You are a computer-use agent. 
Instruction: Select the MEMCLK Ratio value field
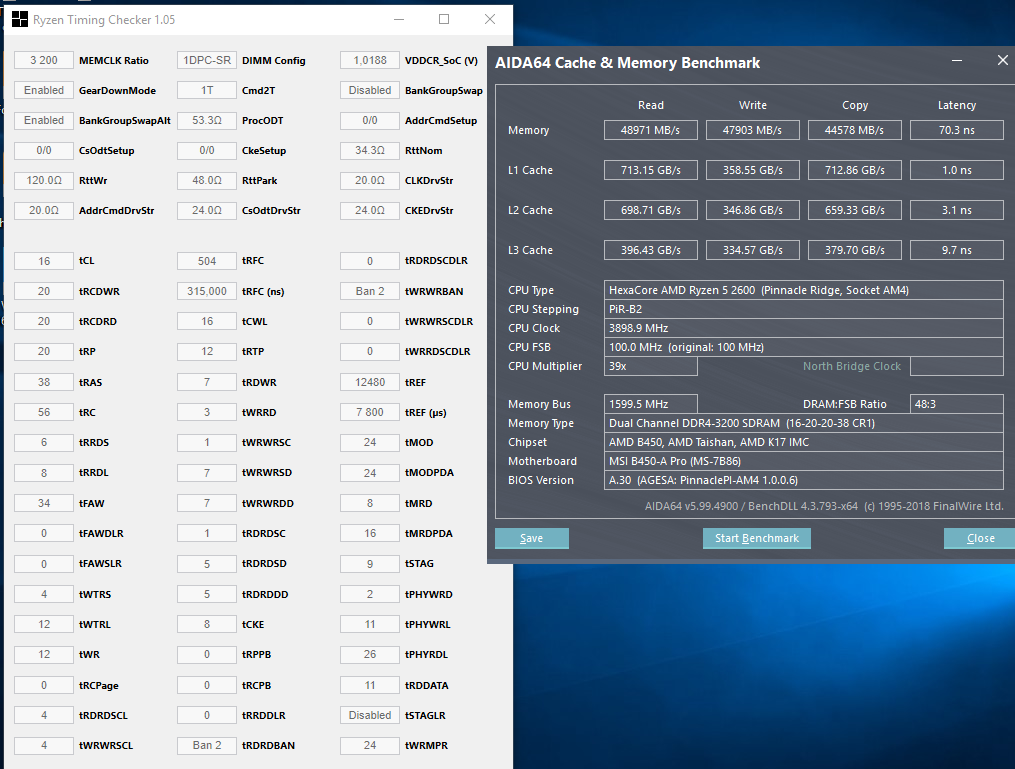44,60
